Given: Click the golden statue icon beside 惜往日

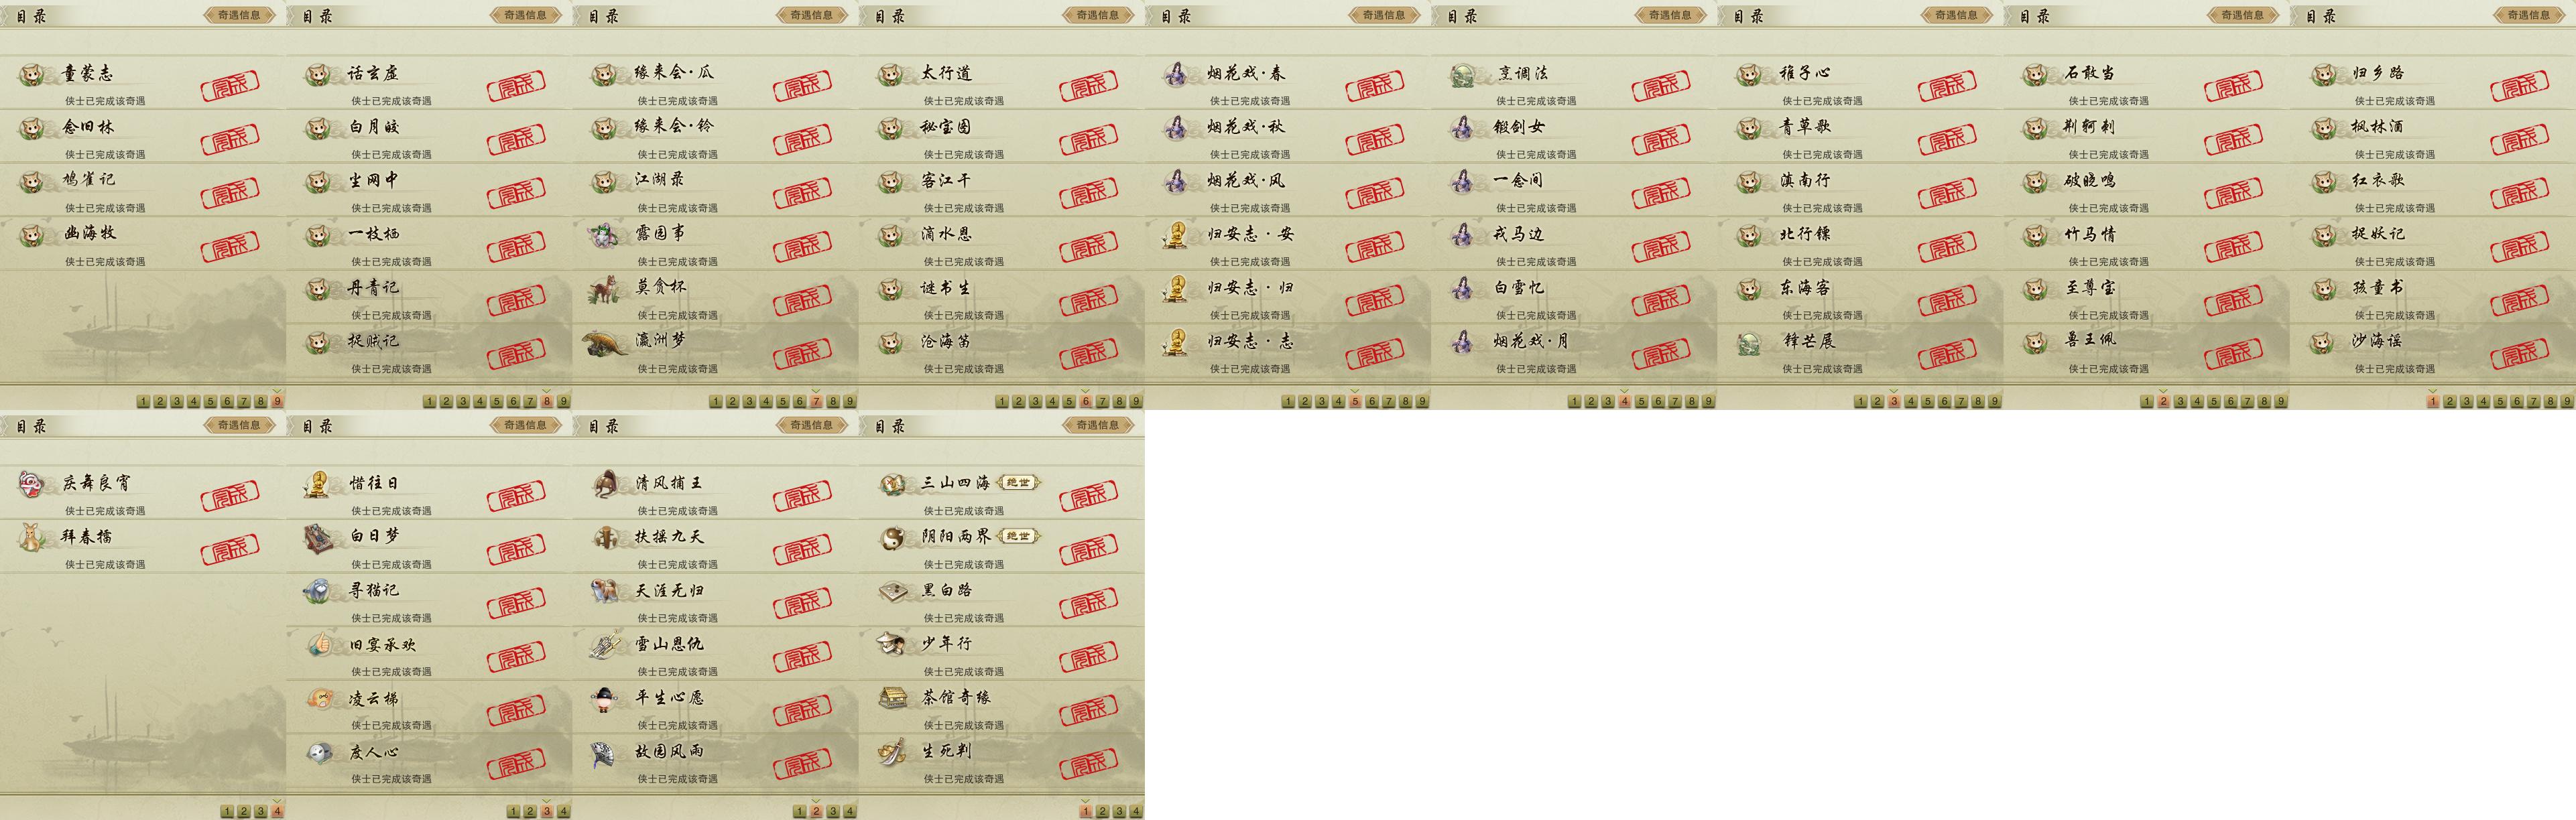Looking at the screenshot, I should click(x=319, y=484).
